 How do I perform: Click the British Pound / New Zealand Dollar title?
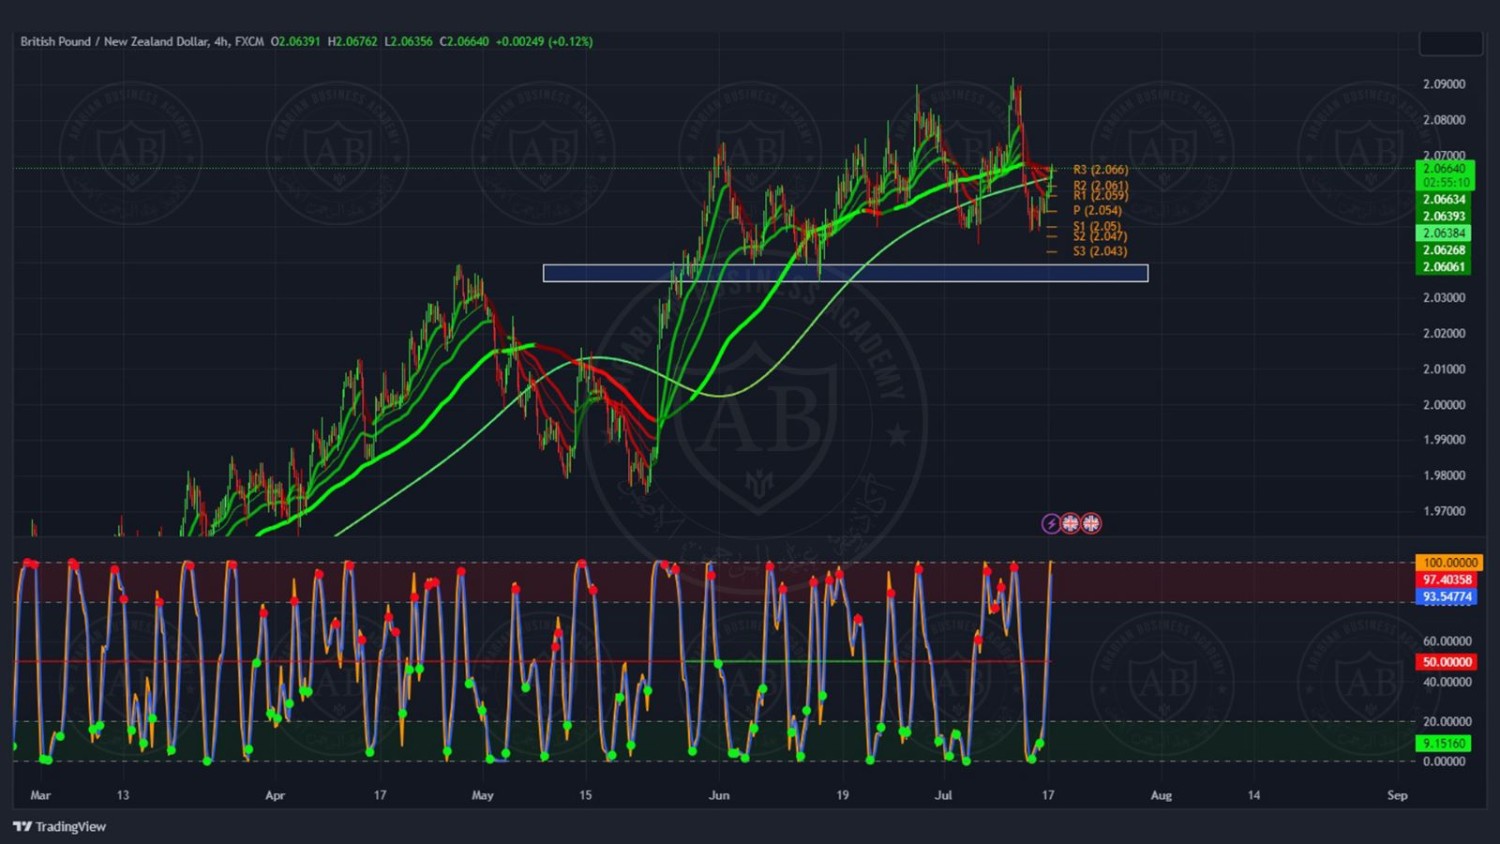pyautogui.click(x=115, y=41)
